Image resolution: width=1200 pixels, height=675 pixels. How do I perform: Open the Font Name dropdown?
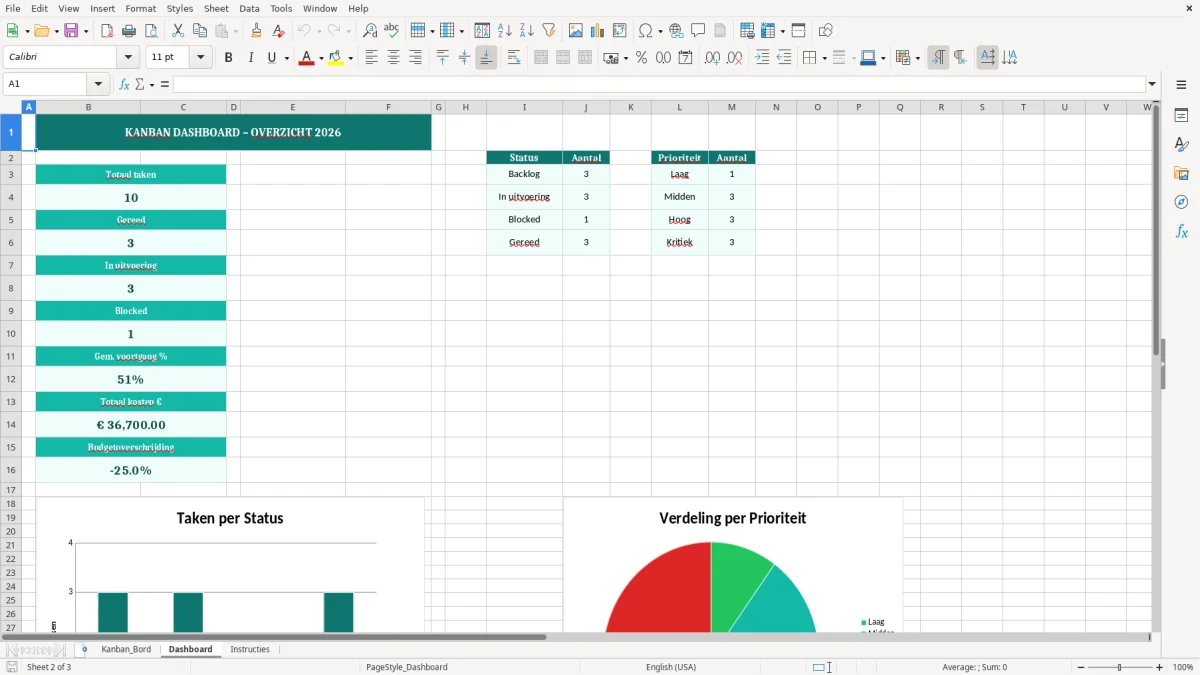[128, 58]
